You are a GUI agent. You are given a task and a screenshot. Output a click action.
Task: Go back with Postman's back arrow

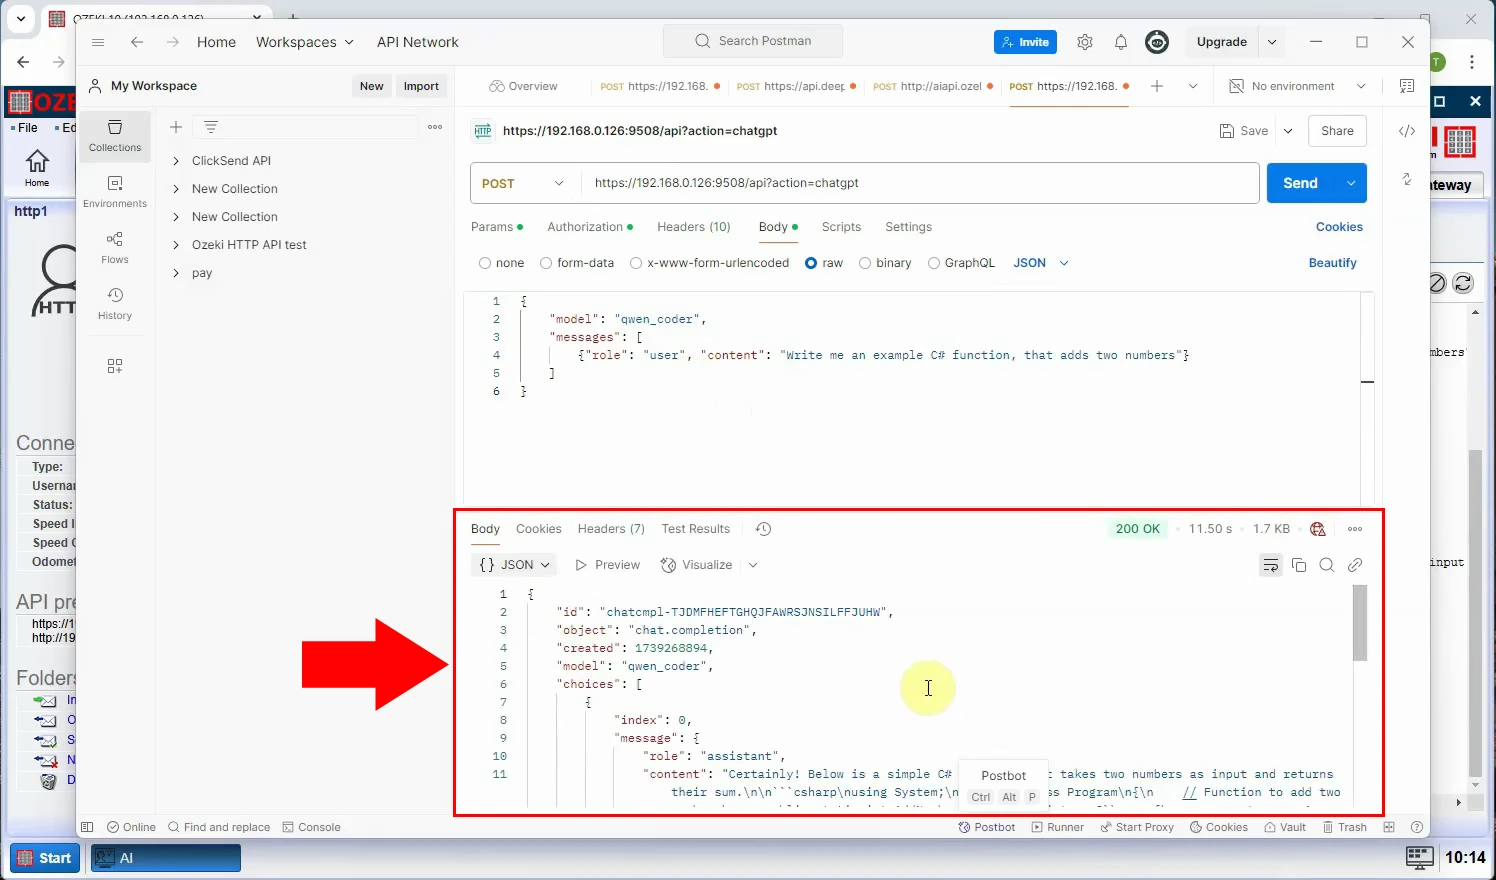click(x=137, y=42)
